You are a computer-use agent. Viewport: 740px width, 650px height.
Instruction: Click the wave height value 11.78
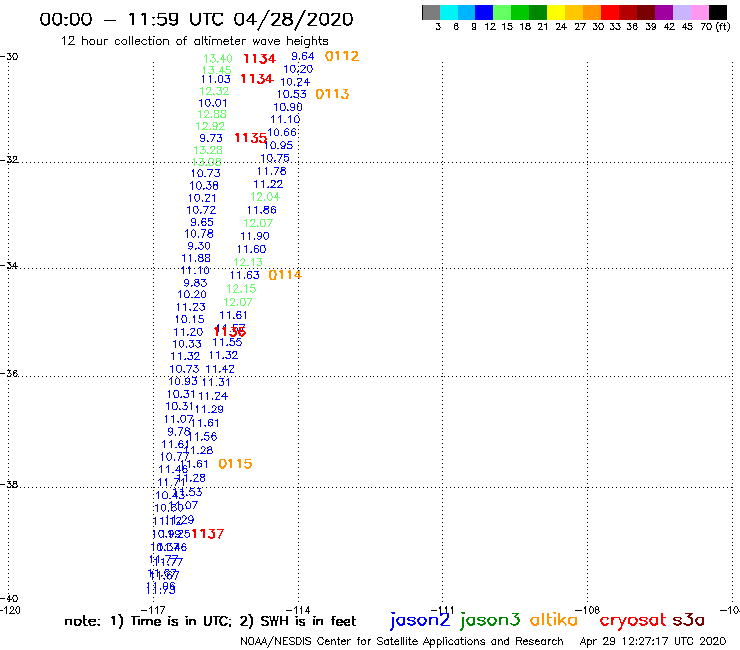click(272, 171)
